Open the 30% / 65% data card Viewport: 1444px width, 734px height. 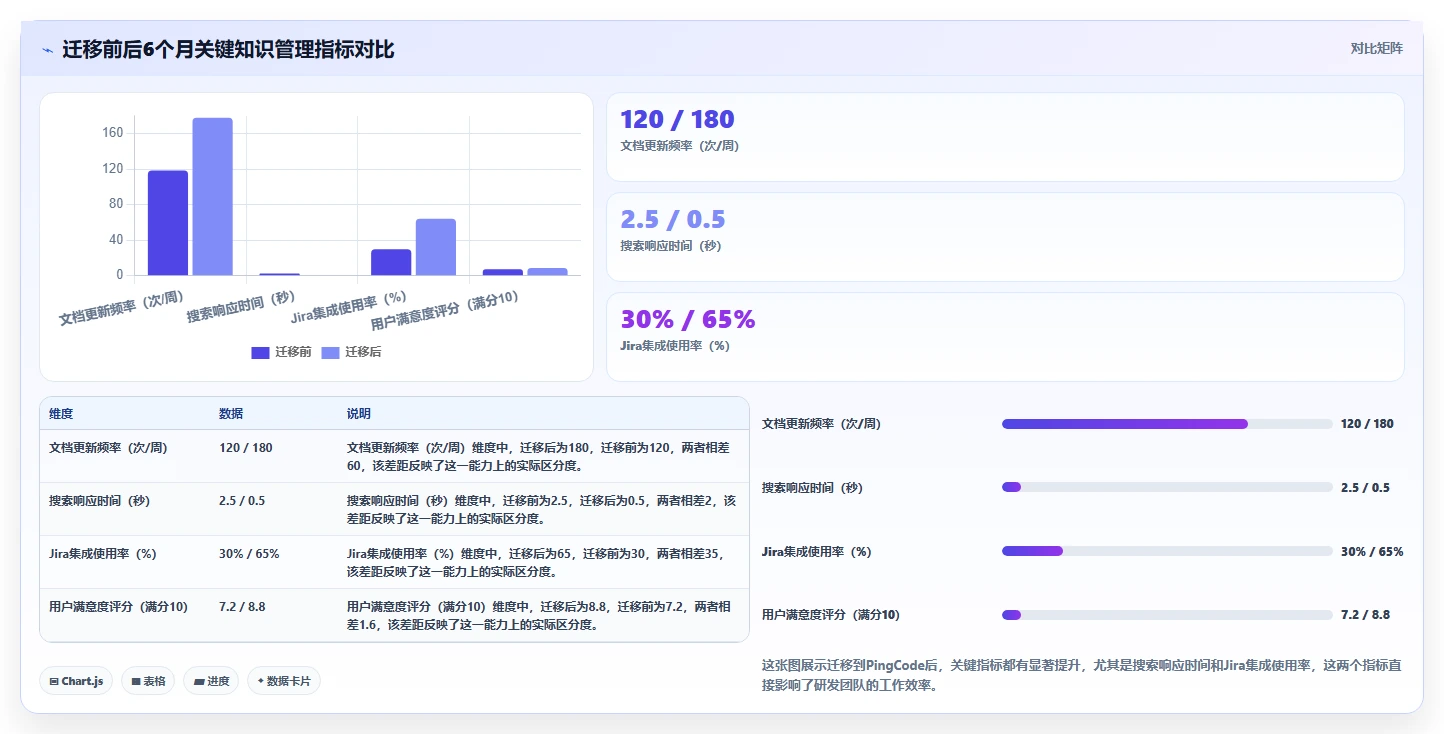tap(1005, 337)
